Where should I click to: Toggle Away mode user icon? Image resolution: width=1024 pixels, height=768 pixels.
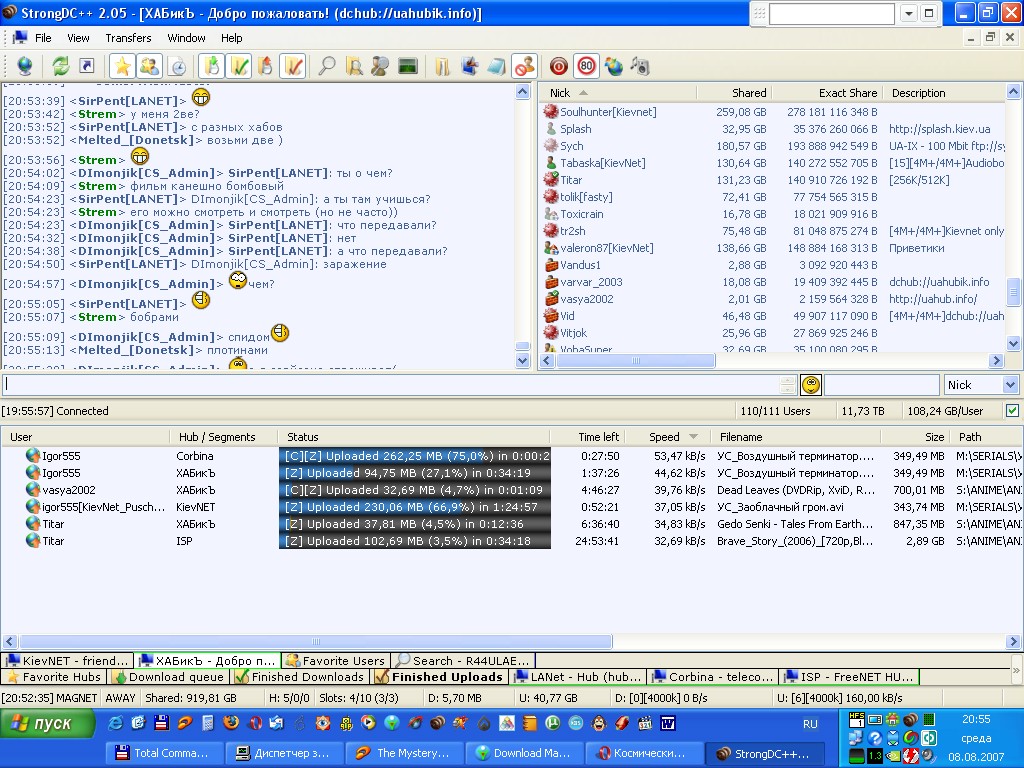tap(524, 66)
